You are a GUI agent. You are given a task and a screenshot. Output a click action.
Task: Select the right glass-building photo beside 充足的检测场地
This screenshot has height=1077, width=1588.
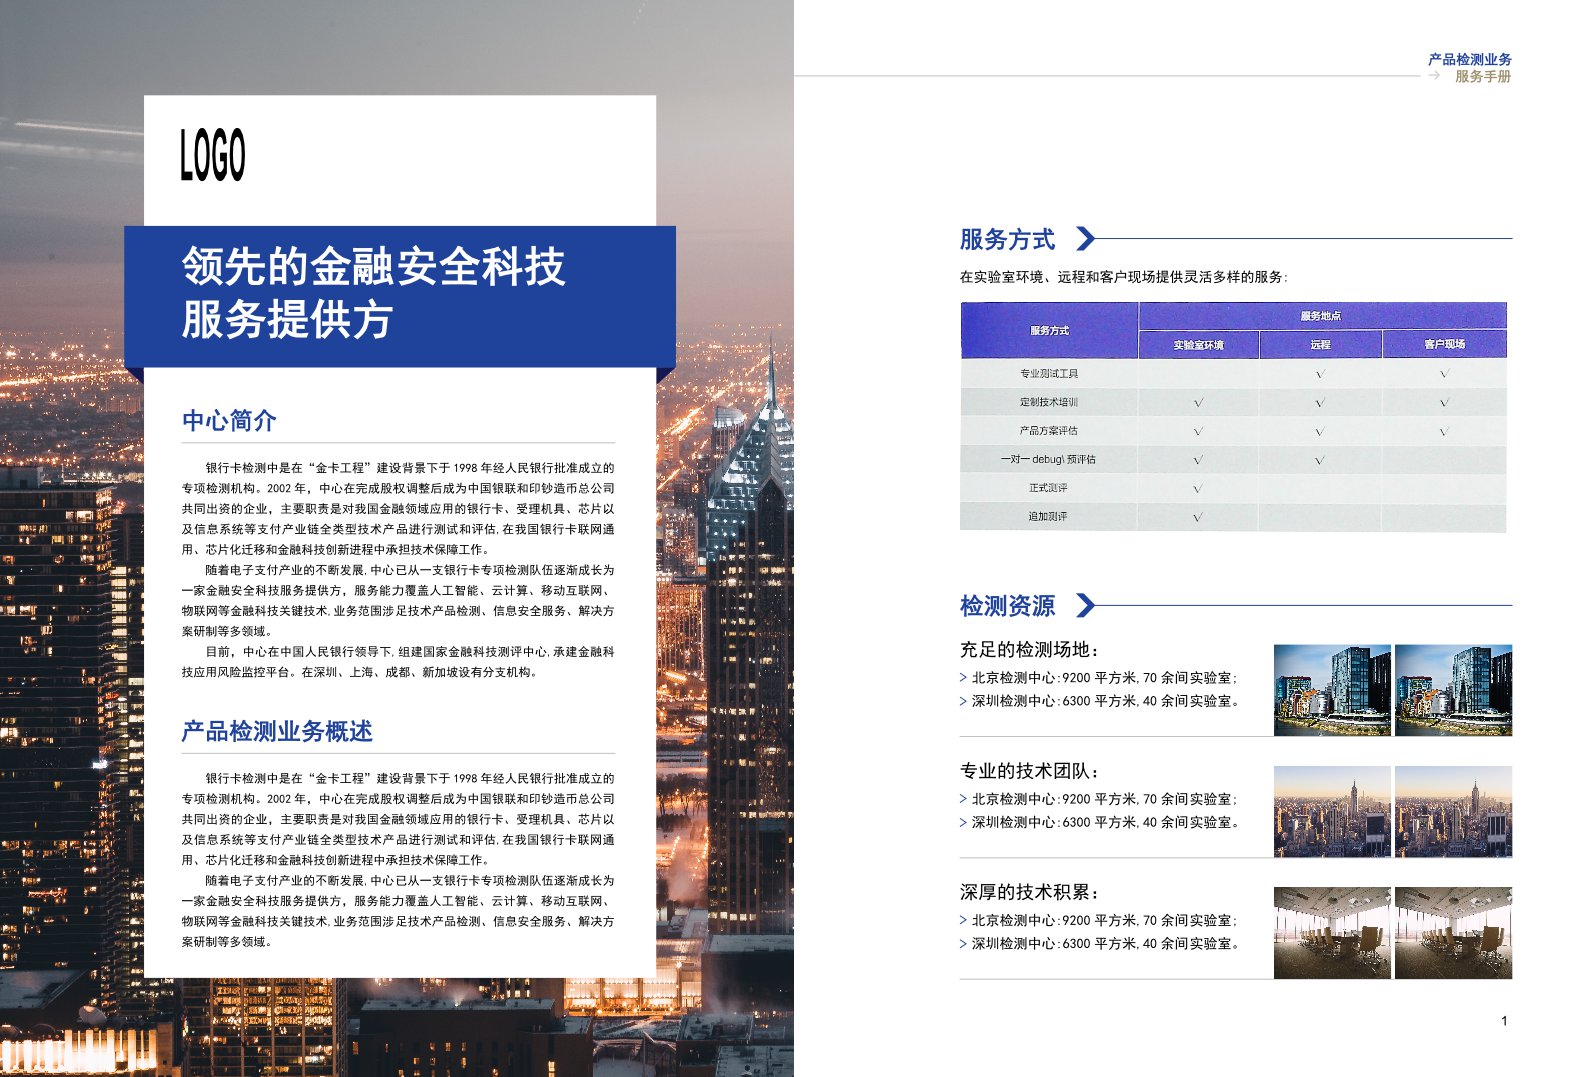[1453, 690]
